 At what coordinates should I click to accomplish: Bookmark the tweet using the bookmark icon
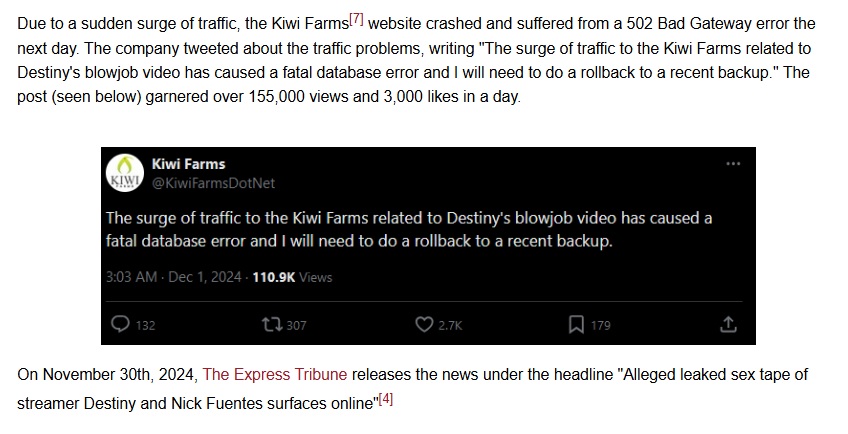pos(577,324)
